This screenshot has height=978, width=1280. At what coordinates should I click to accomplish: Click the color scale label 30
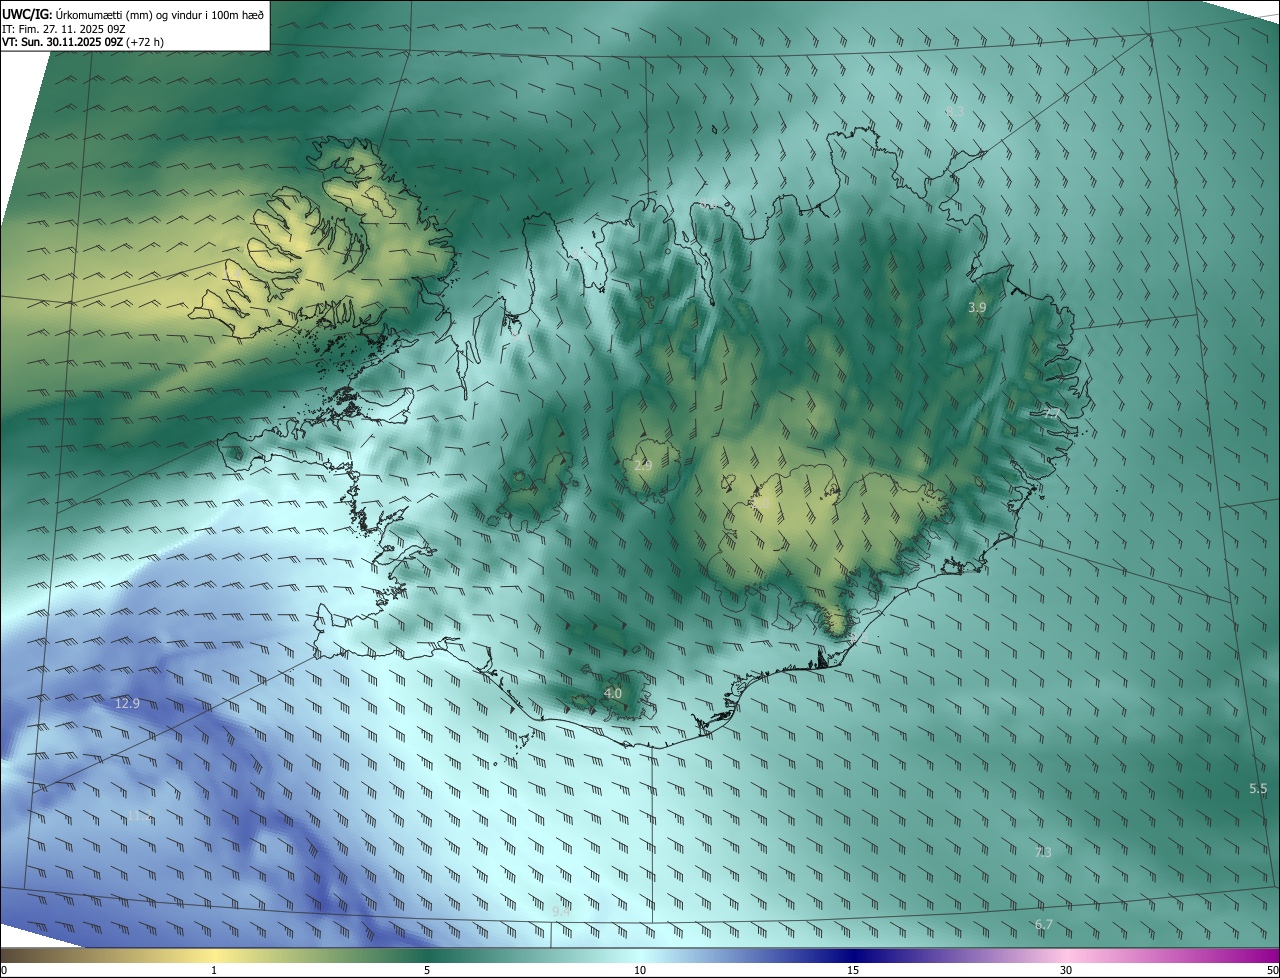point(1066,970)
